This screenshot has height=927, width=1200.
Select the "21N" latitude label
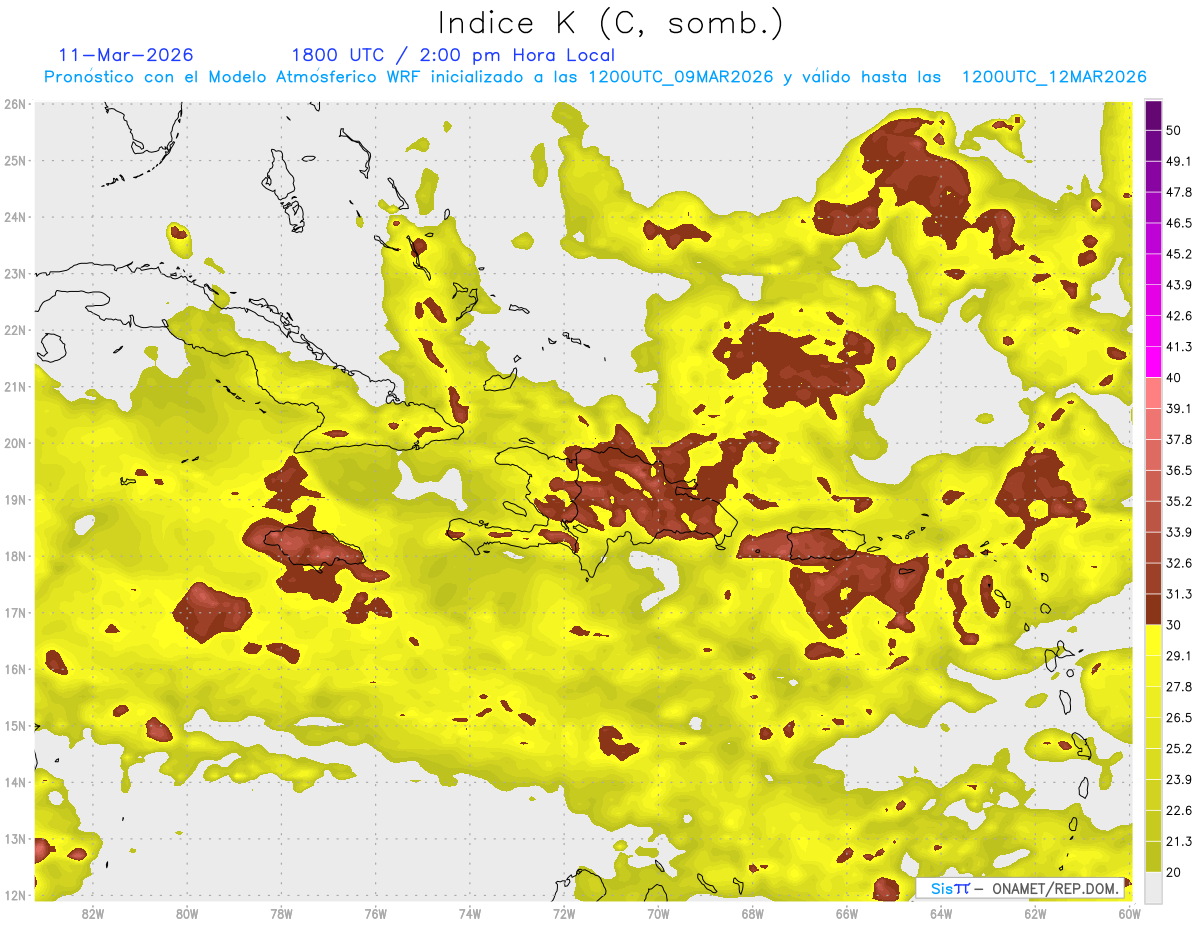coord(16,387)
